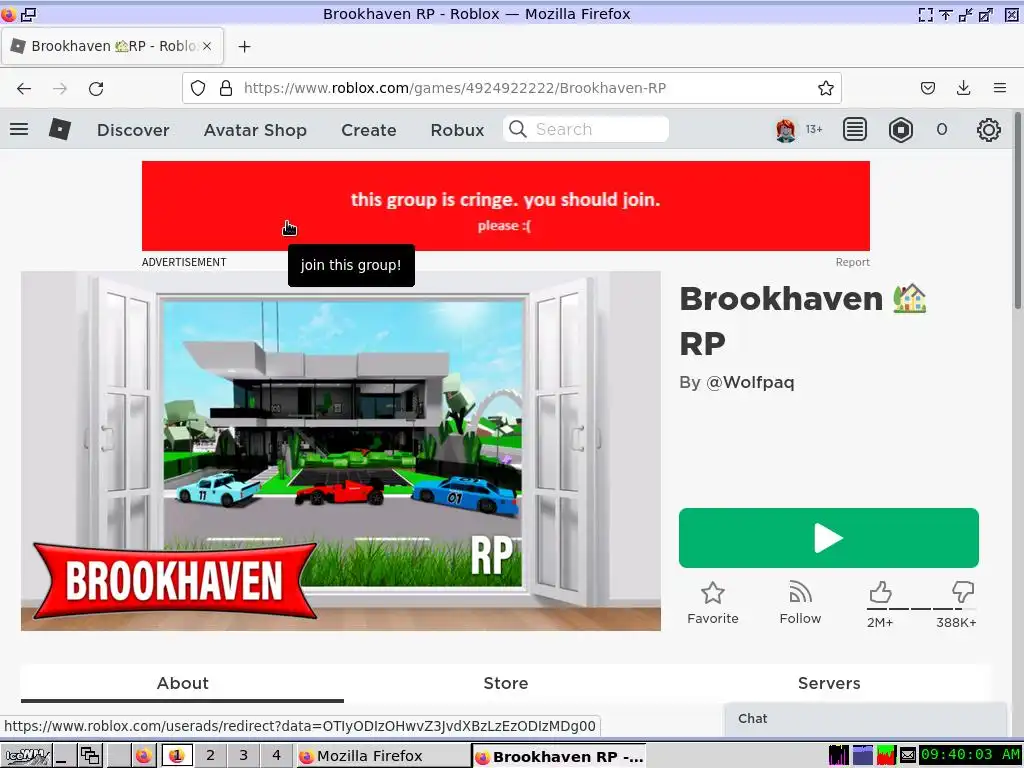
Task: Click the ADVERTISEMENT label
Action: 184,262
